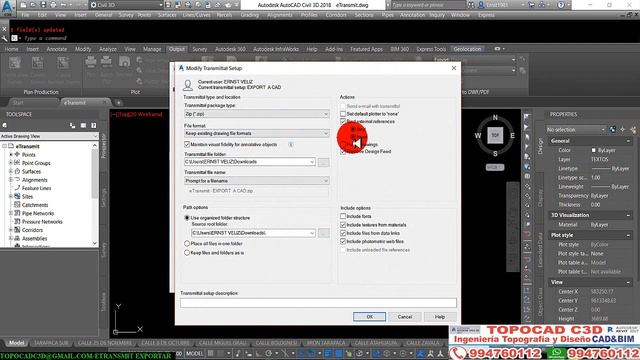
Task: Click the Alignments icon in Toolspace tree
Action: (x=17, y=180)
